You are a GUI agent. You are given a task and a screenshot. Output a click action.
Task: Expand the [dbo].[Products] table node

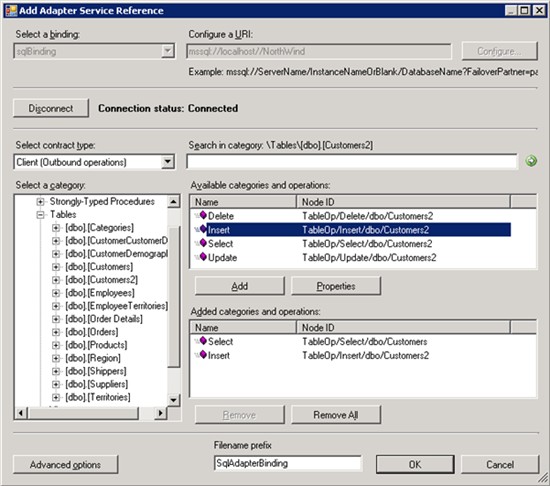coord(55,345)
